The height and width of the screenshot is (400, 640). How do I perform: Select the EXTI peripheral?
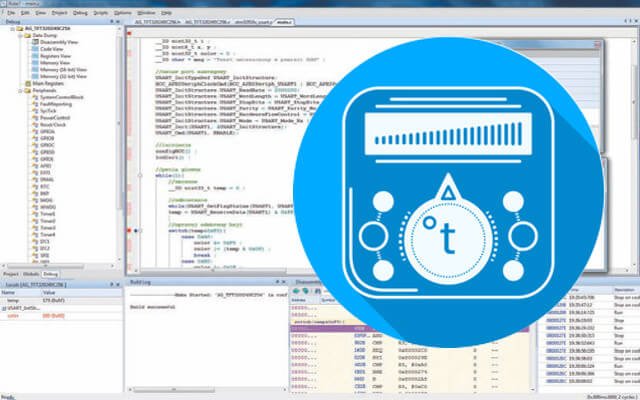tap(45, 173)
